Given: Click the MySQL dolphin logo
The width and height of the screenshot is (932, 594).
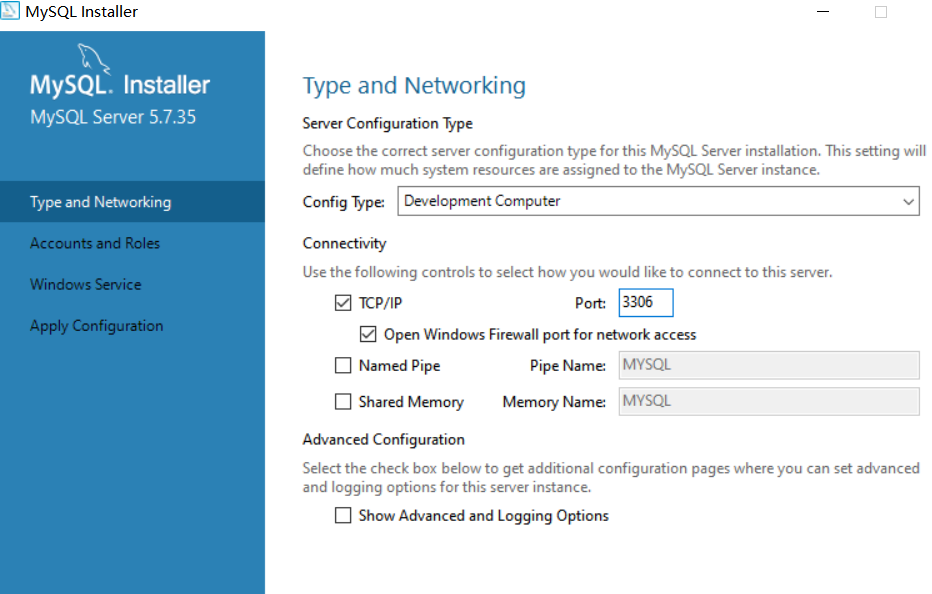Looking at the screenshot, I should point(94,59).
